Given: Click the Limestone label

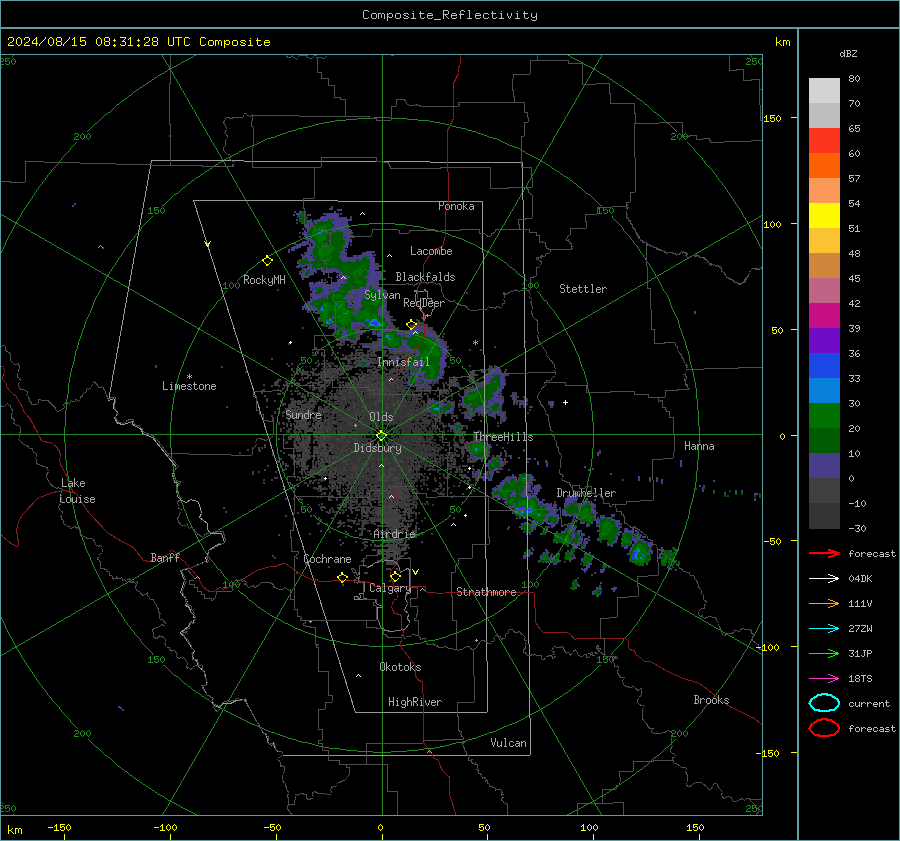Looking at the screenshot, I should [x=189, y=386].
